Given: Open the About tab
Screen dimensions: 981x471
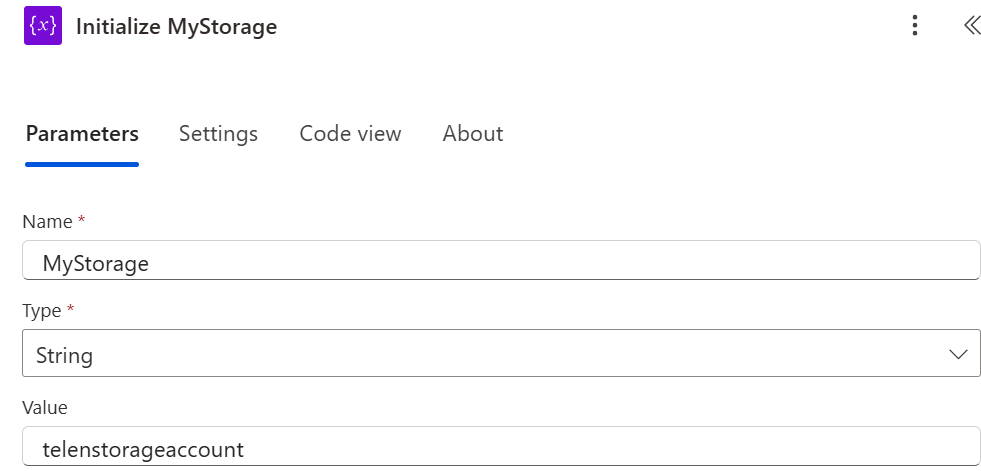Looking at the screenshot, I should click(473, 134).
